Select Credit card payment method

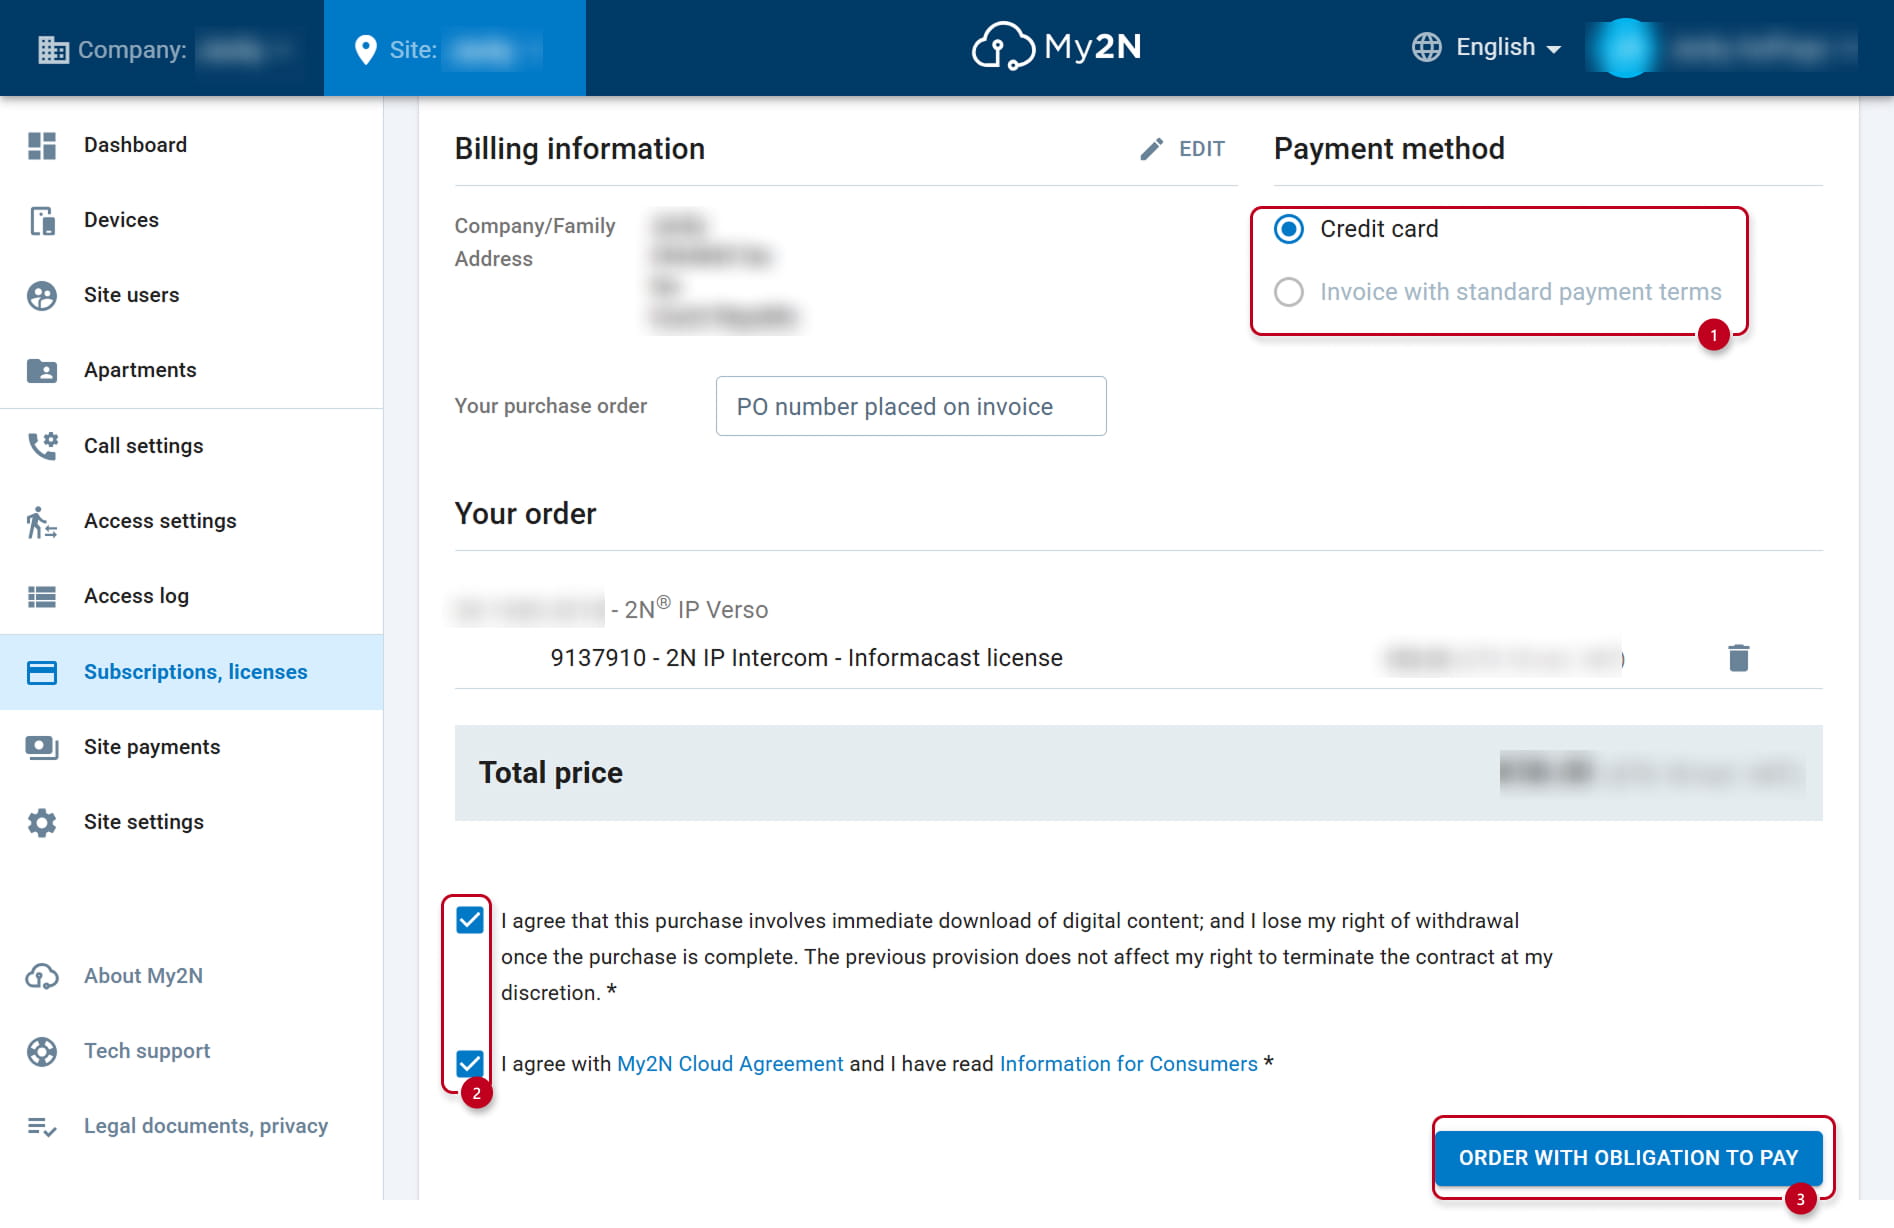[1289, 229]
